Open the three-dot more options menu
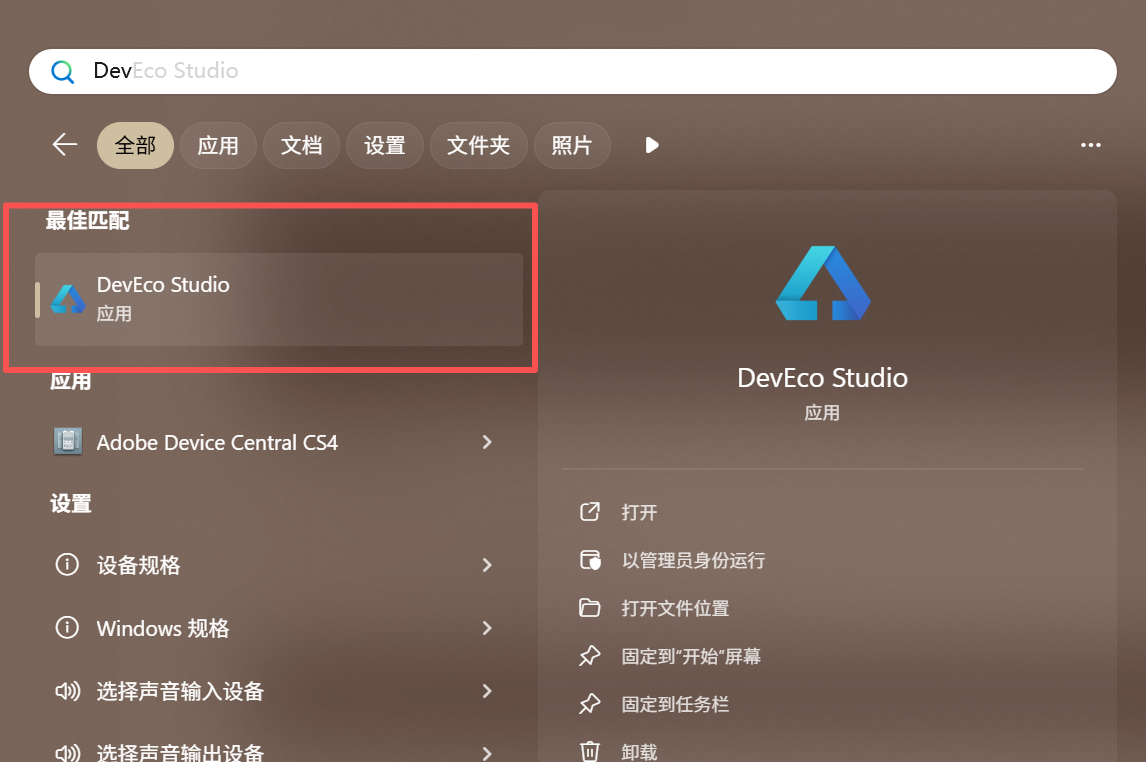Image resolution: width=1146 pixels, height=762 pixels. (x=1090, y=145)
